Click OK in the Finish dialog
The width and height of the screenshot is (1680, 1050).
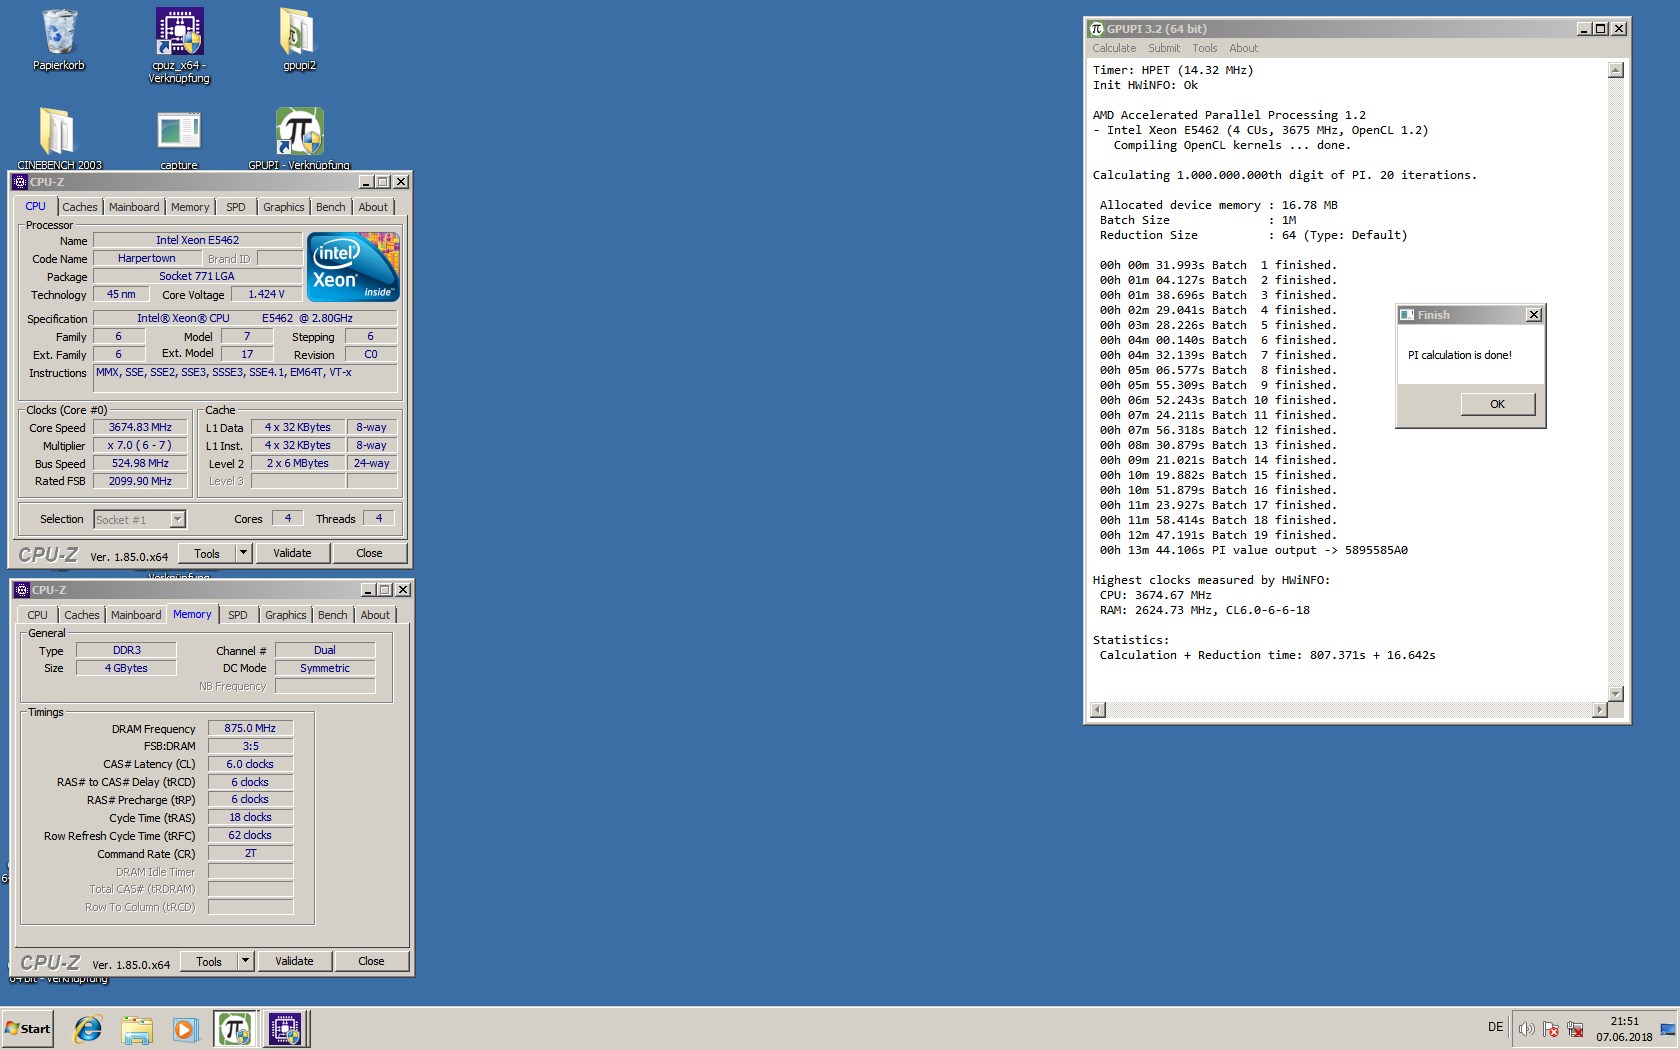(x=1497, y=404)
